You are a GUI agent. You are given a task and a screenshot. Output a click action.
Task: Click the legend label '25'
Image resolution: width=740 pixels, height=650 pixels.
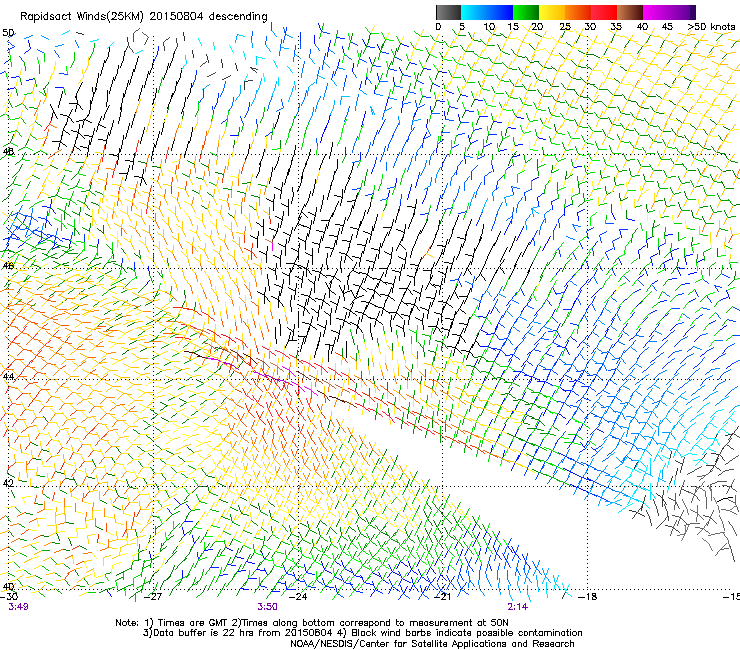tap(565, 27)
